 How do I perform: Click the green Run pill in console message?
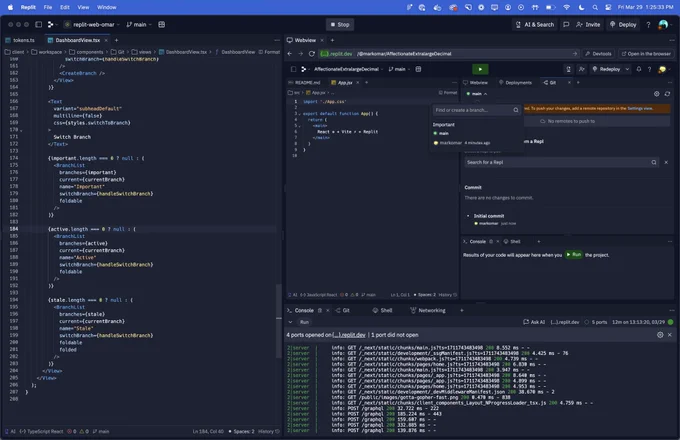[573, 255]
